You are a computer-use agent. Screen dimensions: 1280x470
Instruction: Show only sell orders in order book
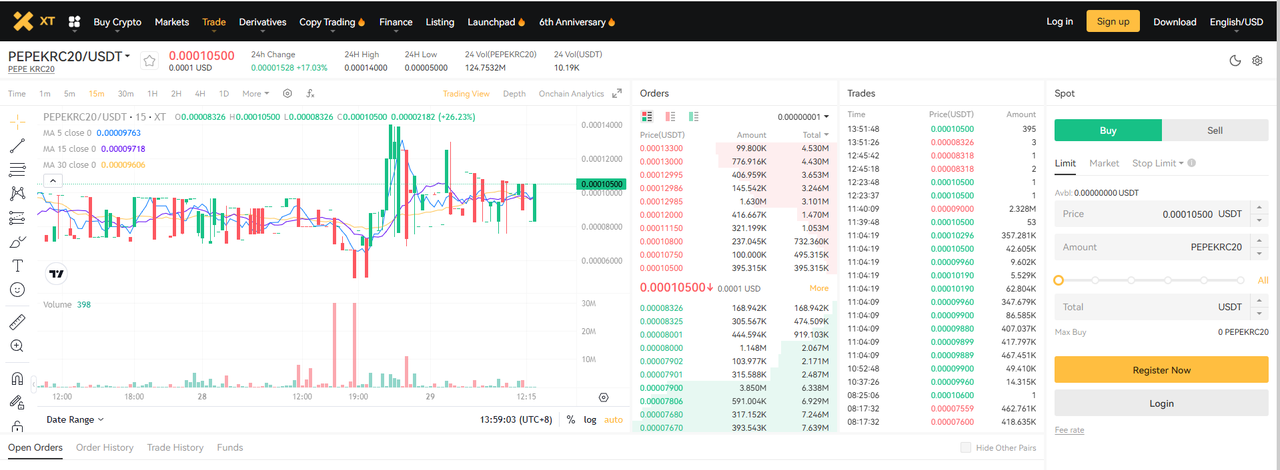[x=670, y=116]
